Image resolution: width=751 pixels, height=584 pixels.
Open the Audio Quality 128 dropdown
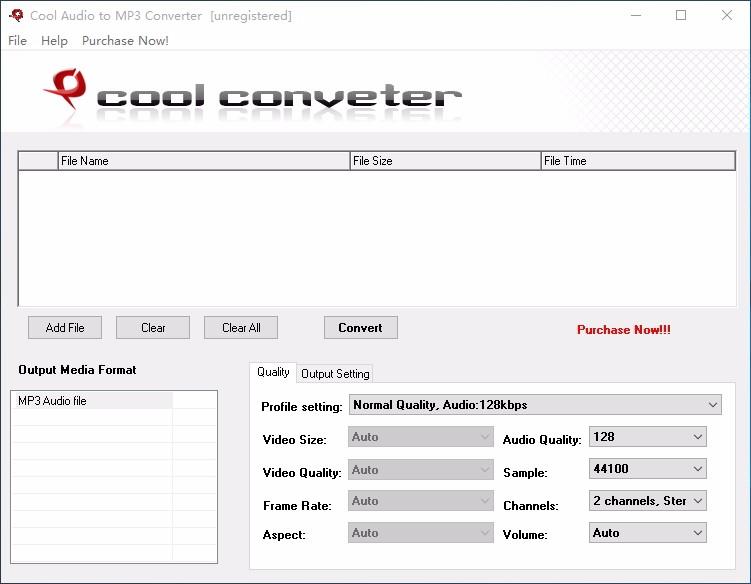(648, 437)
